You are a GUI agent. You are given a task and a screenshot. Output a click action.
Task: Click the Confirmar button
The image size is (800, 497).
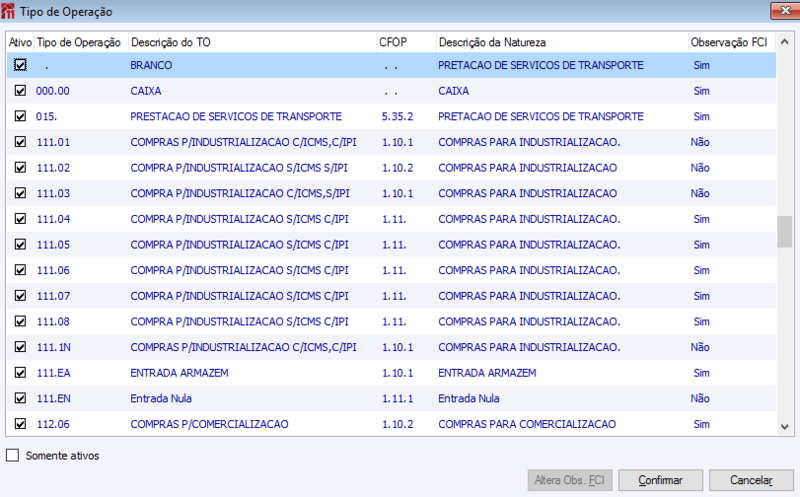660,480
